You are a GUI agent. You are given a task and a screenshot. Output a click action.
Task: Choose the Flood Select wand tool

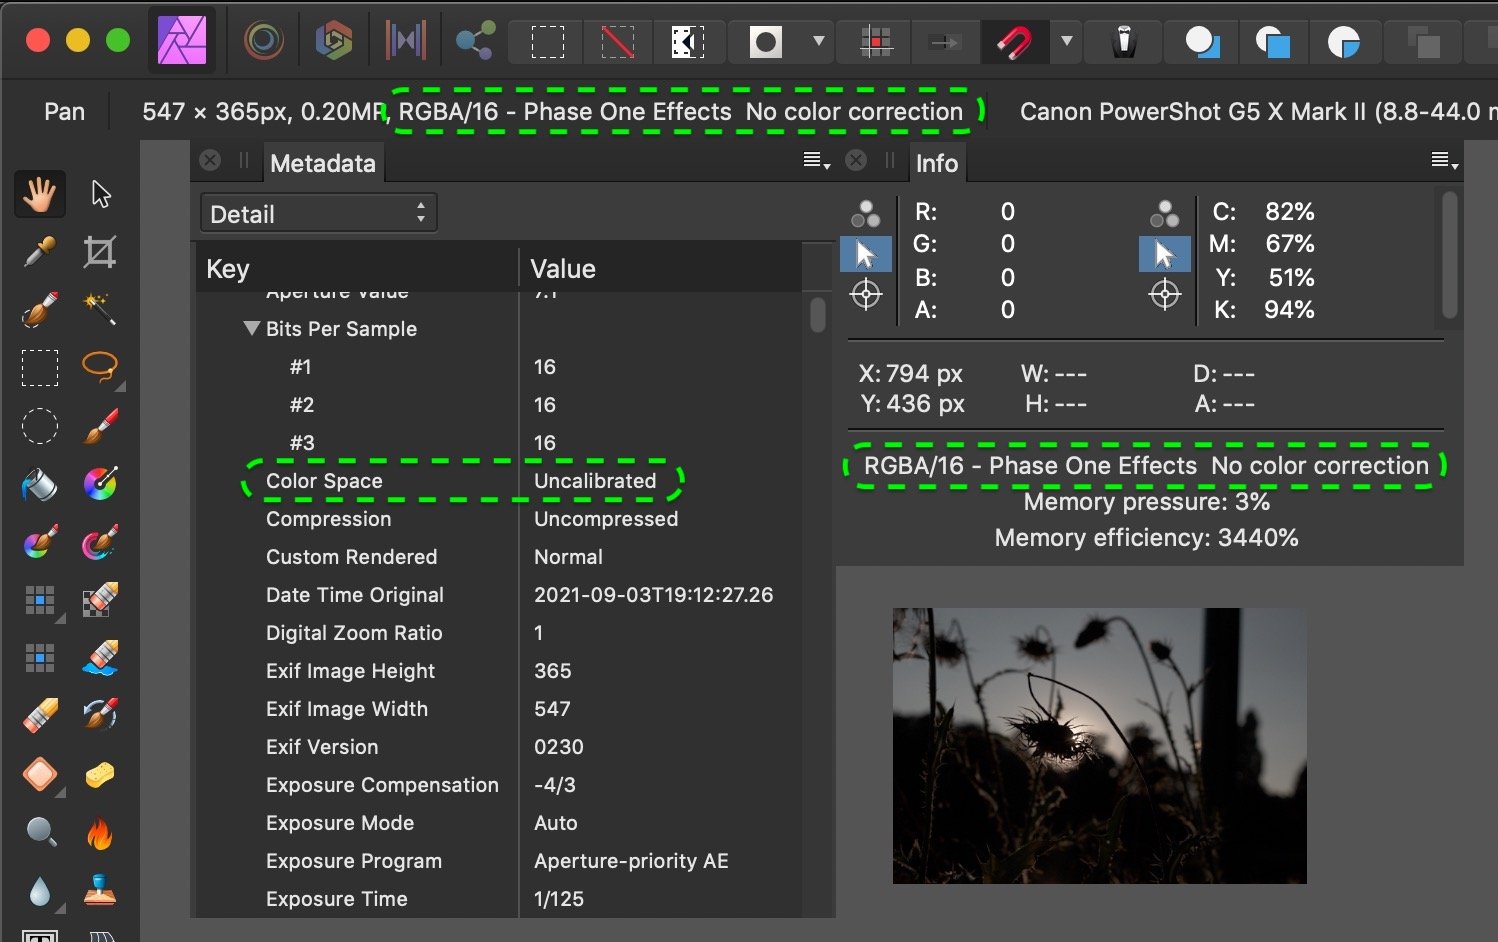pyautogui.click(x=100, y=310)
